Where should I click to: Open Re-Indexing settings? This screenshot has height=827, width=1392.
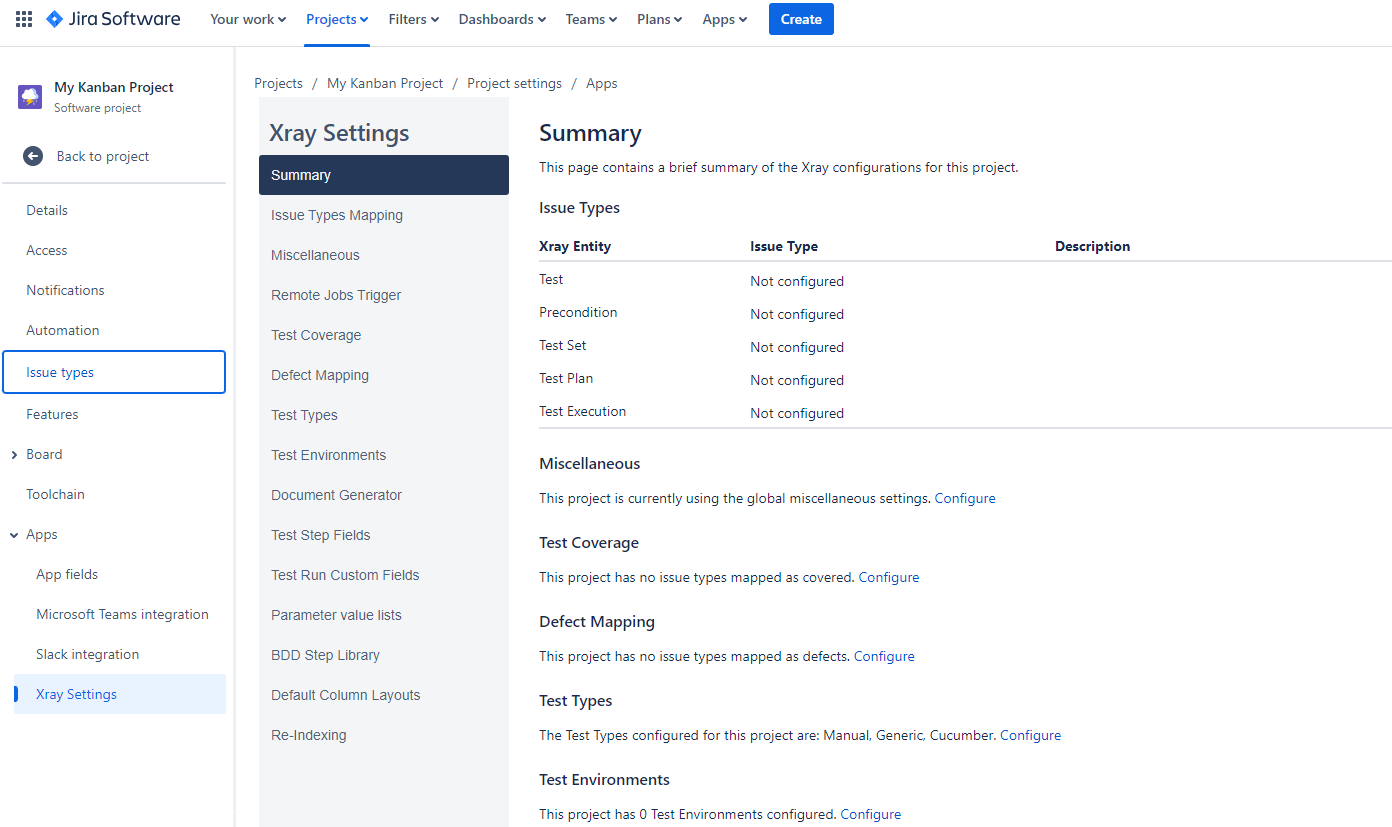pyautogui.click(x=384, y=735)
